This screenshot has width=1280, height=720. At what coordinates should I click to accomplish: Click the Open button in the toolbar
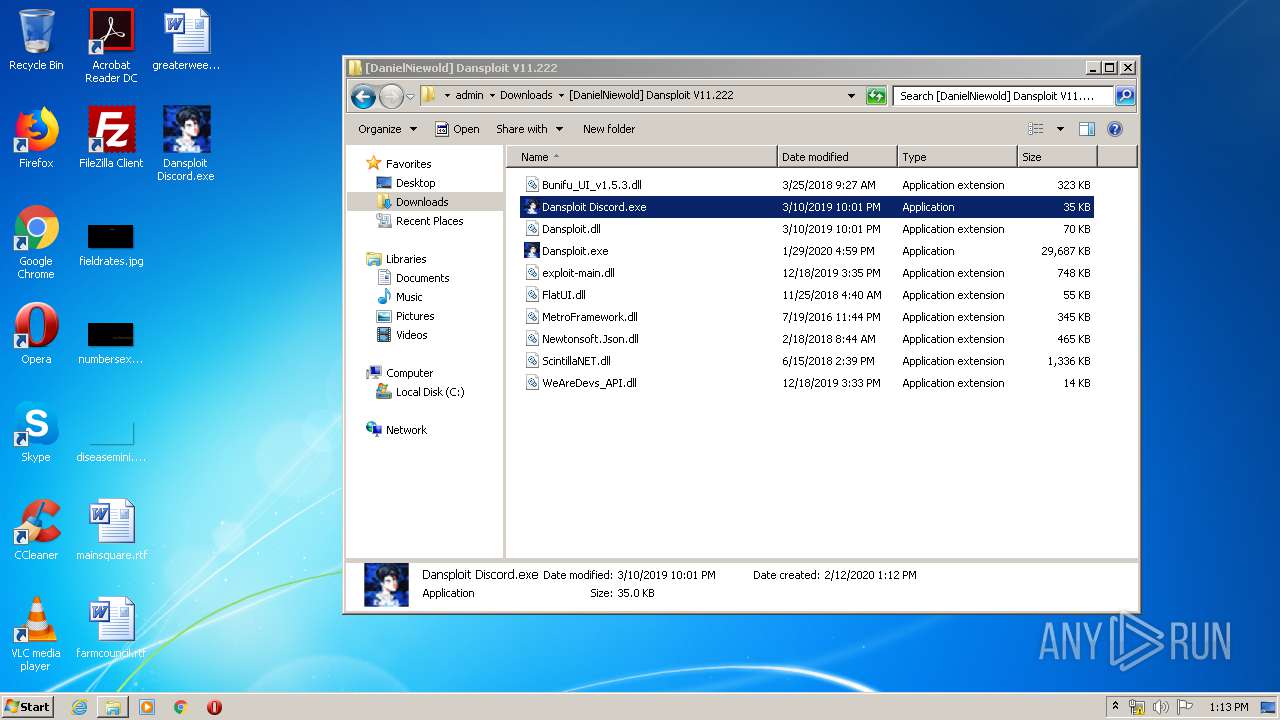click(457, 129)
